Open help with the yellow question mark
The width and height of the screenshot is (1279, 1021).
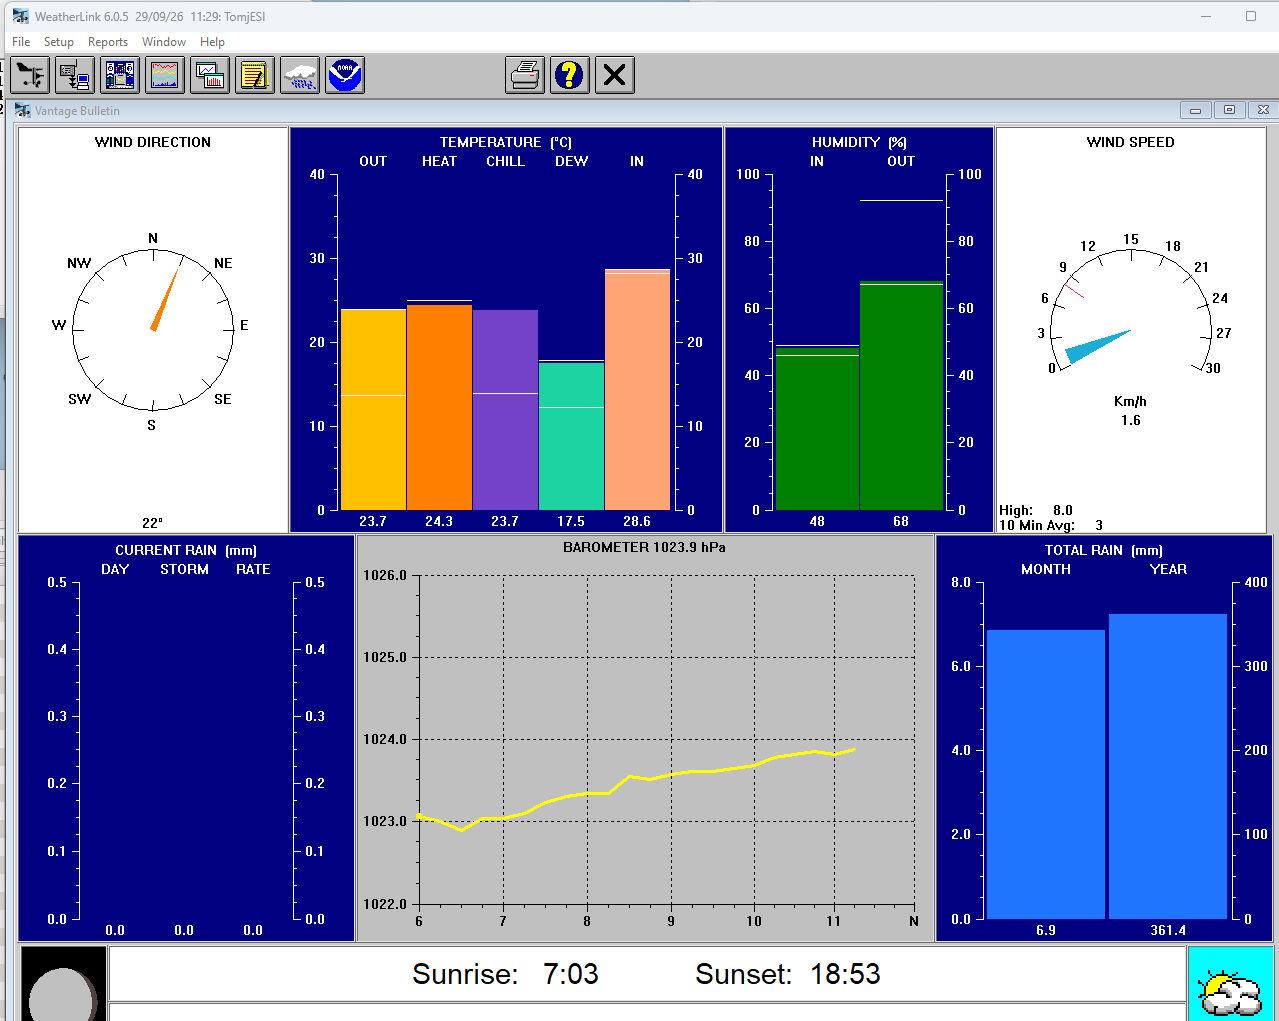570,75
